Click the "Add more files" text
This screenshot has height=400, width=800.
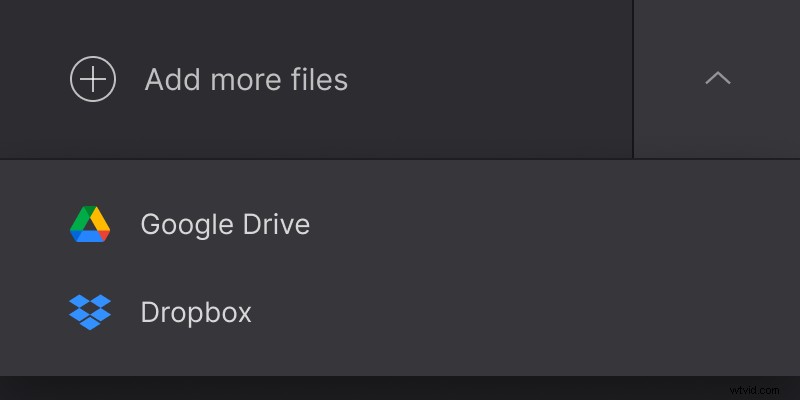[x=246, y=79]
